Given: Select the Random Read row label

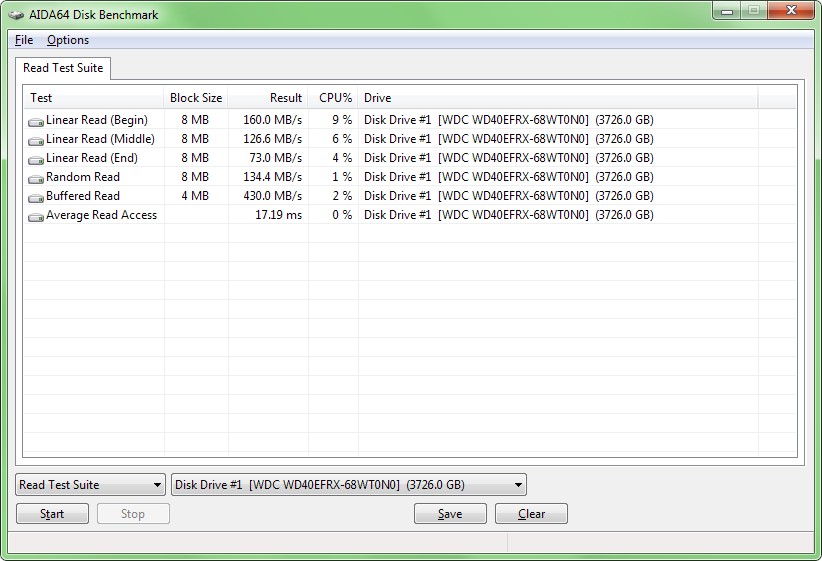Looking at the screenshot, I should pyautogui.click(x=83, y=177).
